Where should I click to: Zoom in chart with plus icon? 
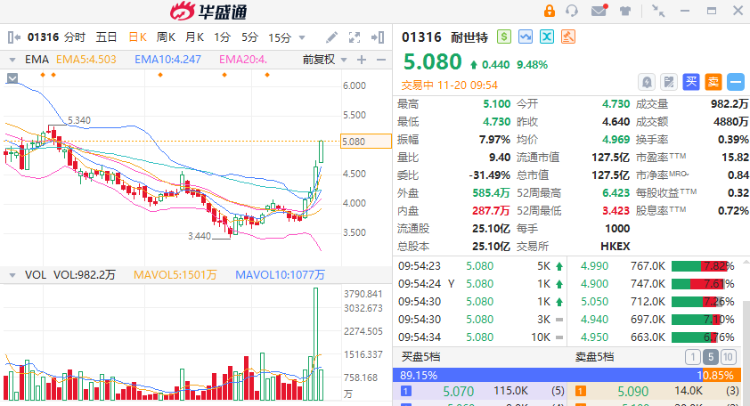click(362, 60)
